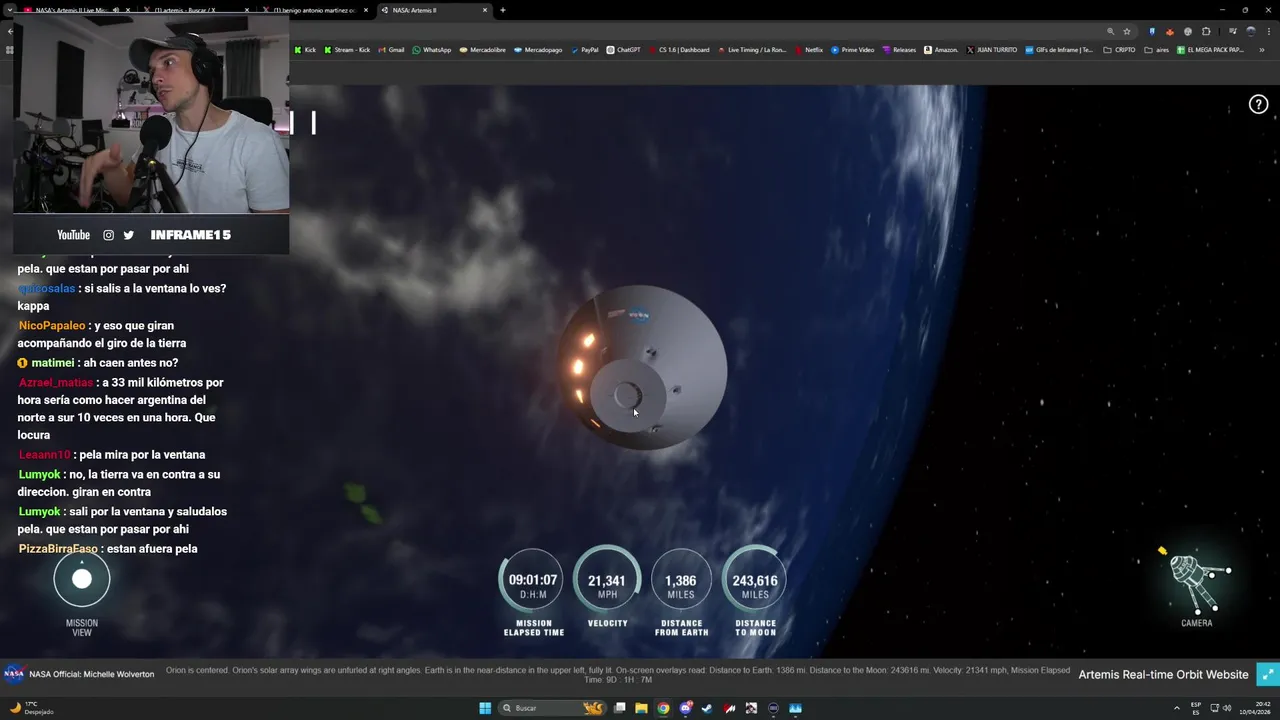Open the Camera spacecraft icon
1280x720 pixels.
click(1197, 582)
